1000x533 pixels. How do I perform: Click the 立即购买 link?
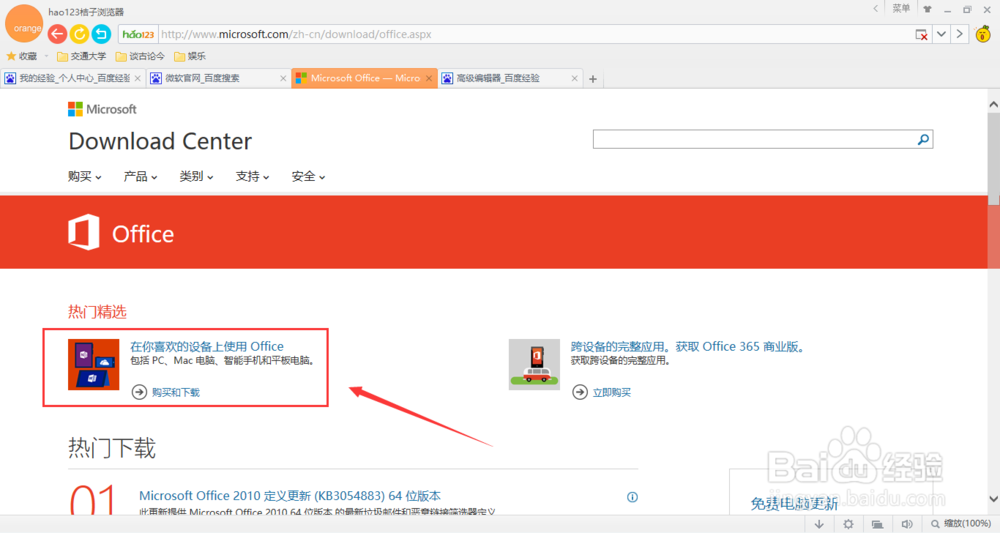pos(612,392)
